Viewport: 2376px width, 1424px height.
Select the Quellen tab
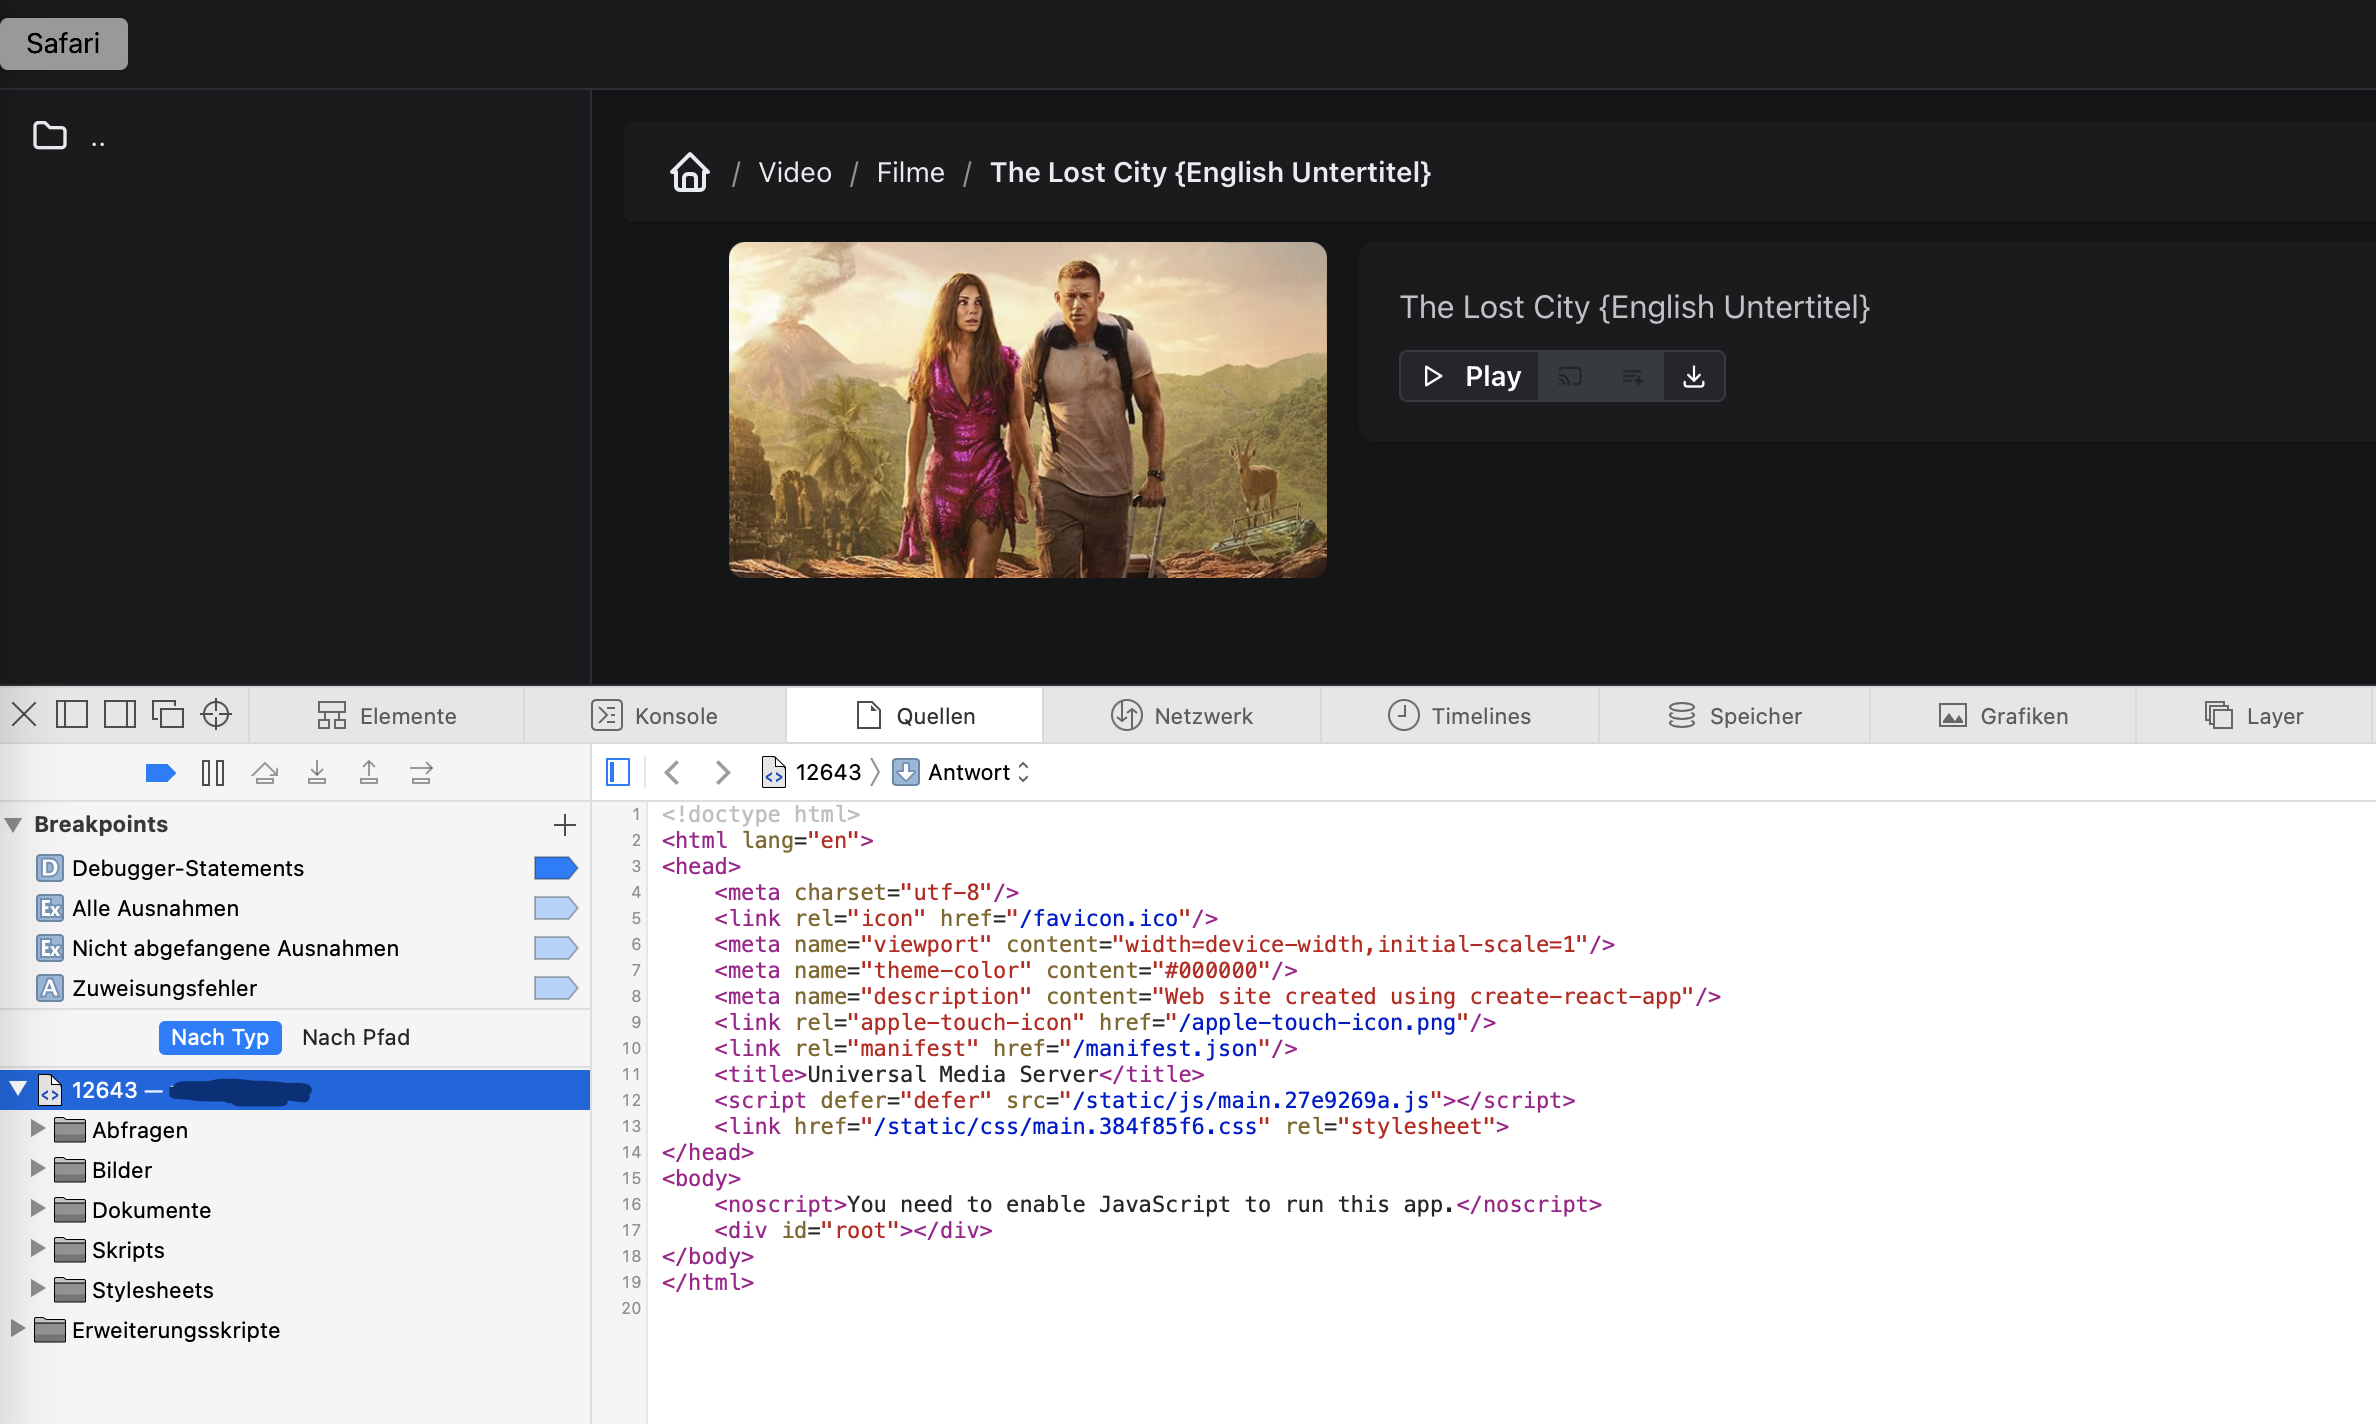click(915, 716)
